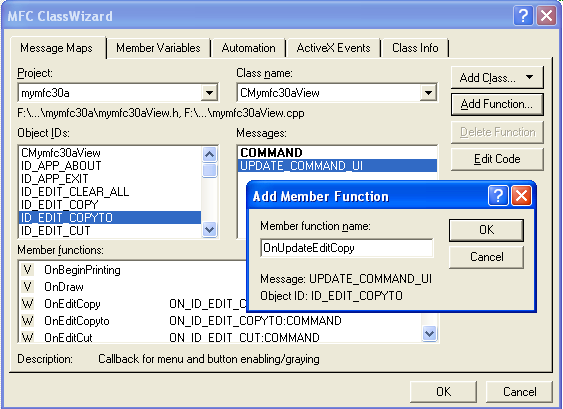Select ID_EDIT_CLEAR_ALL in Object IDs

coord(110,192)
